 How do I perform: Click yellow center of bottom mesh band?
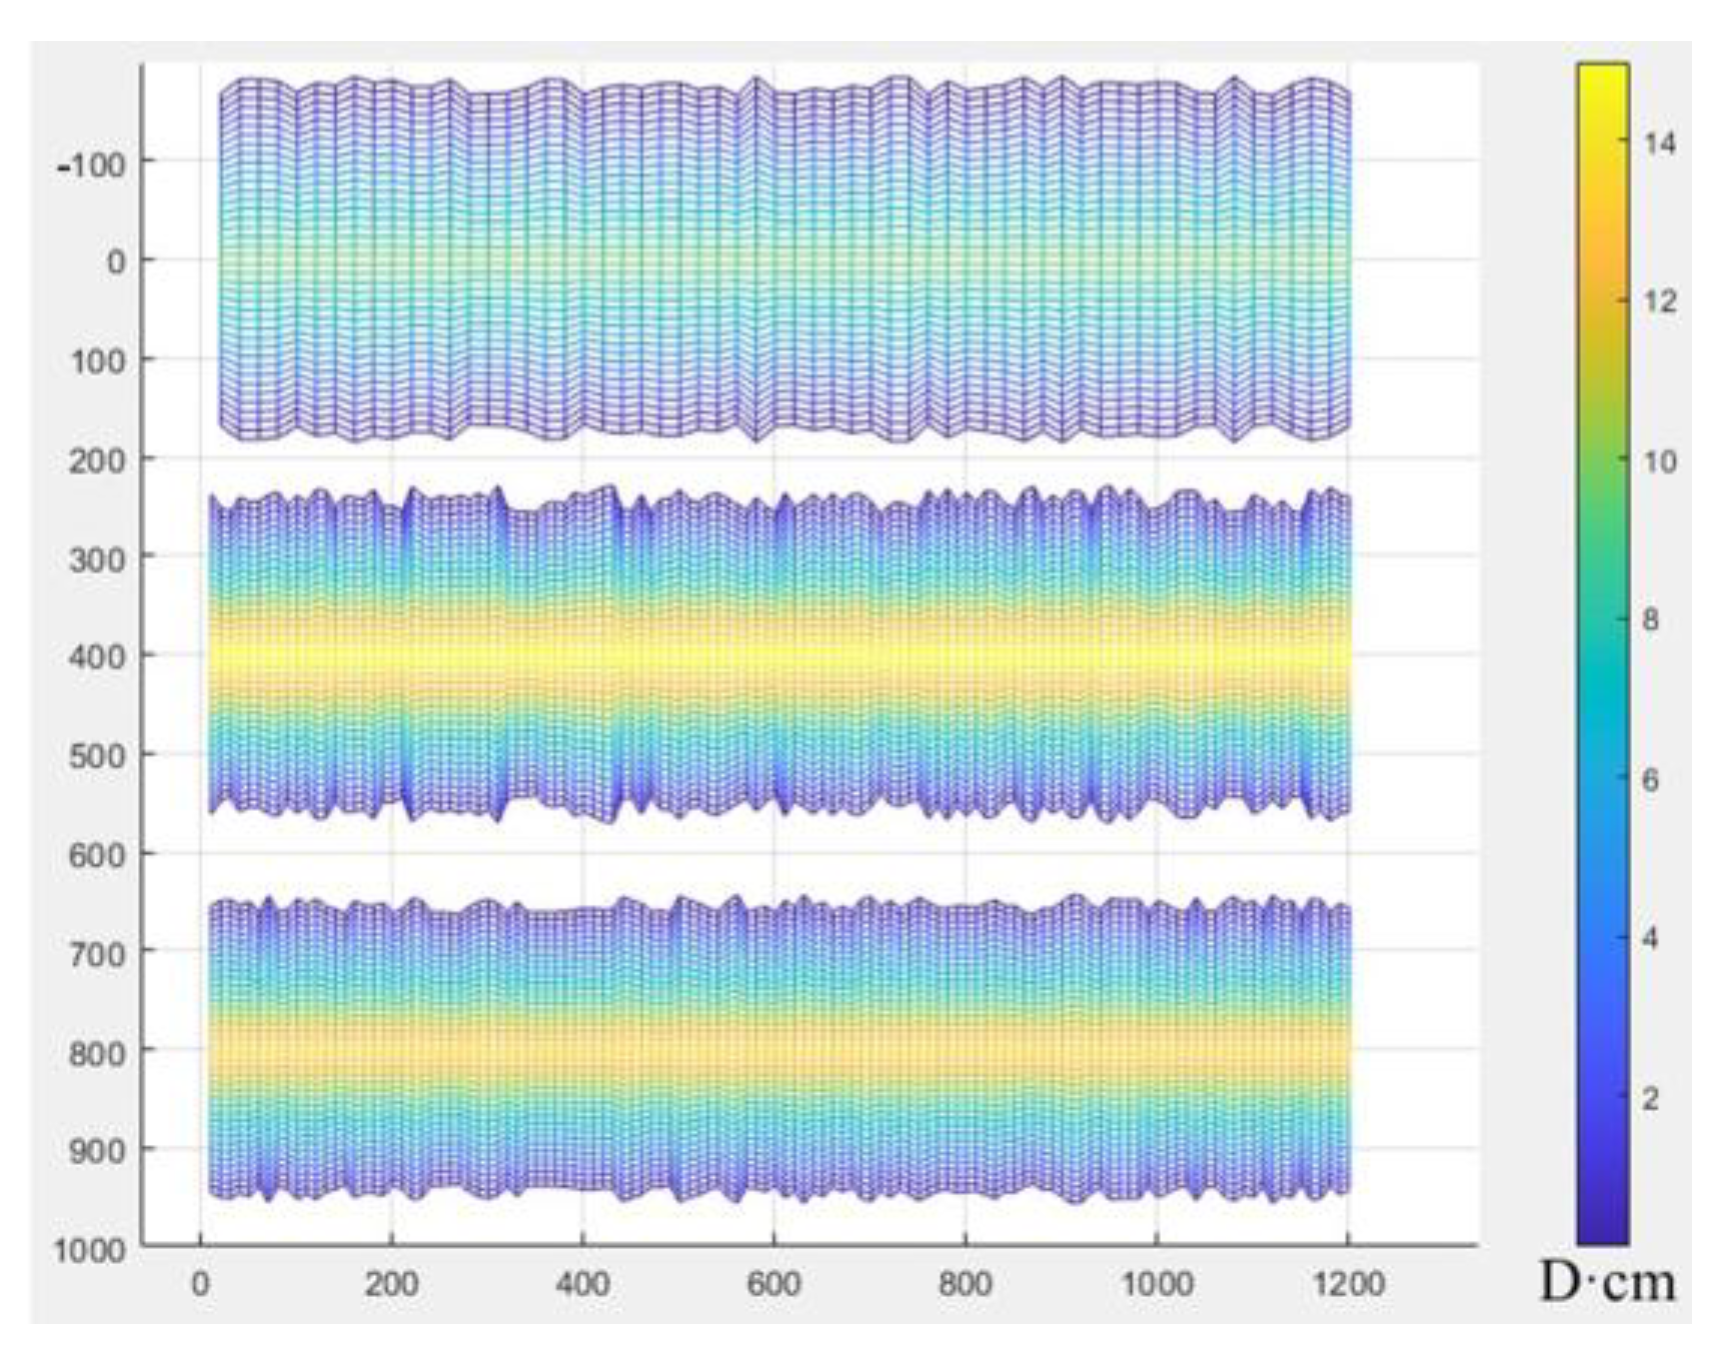point(780,1048)
